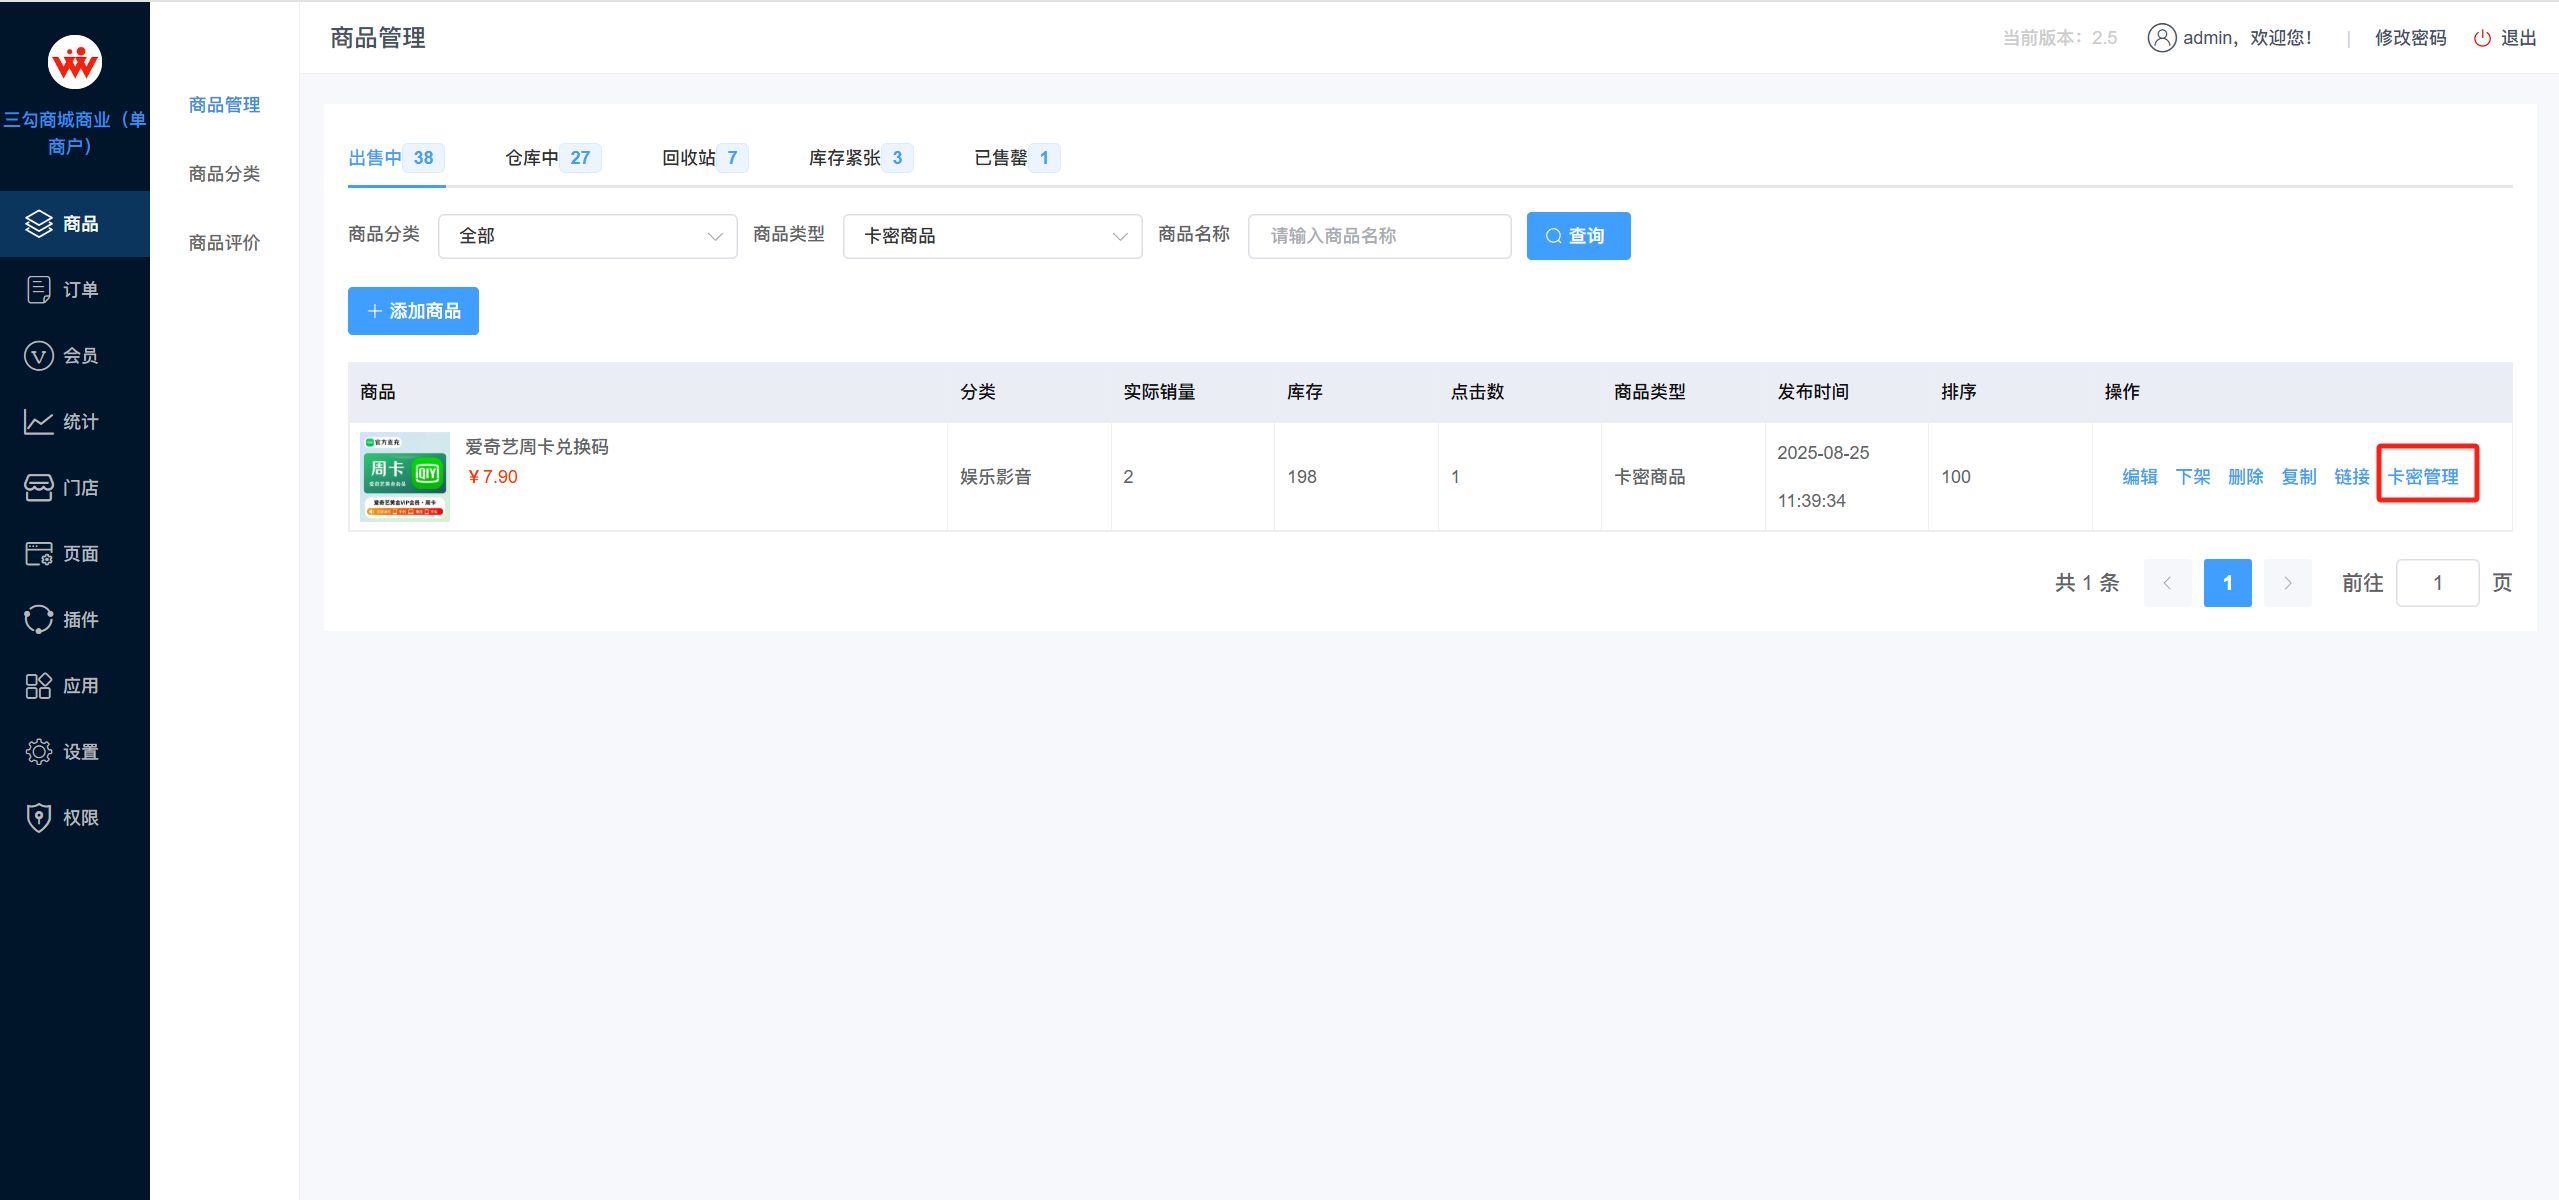Screen dimensions: 2559x1200
Task: Open the 订单 orders sidebar icon
Action: point(38,290)
